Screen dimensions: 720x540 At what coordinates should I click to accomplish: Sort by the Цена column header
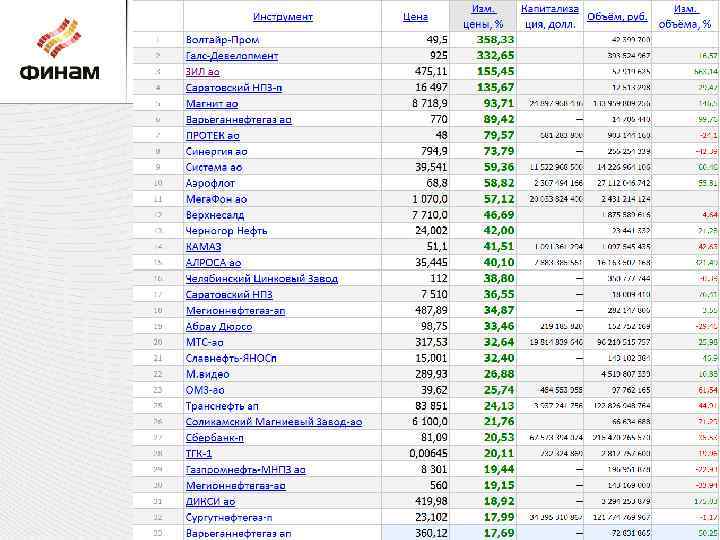tap(416, 17)
